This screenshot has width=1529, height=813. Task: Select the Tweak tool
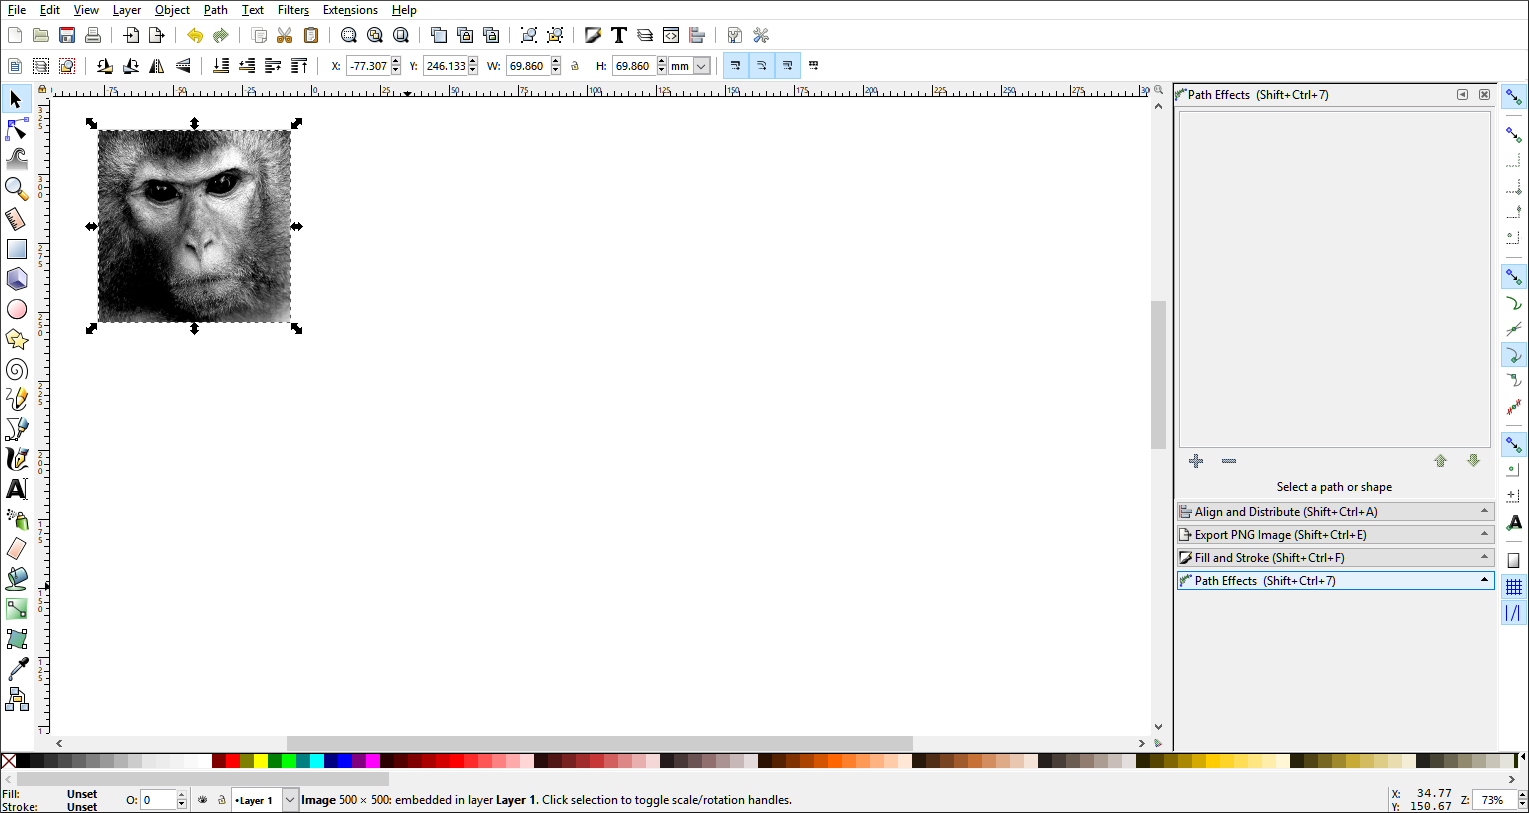point(16,158)
